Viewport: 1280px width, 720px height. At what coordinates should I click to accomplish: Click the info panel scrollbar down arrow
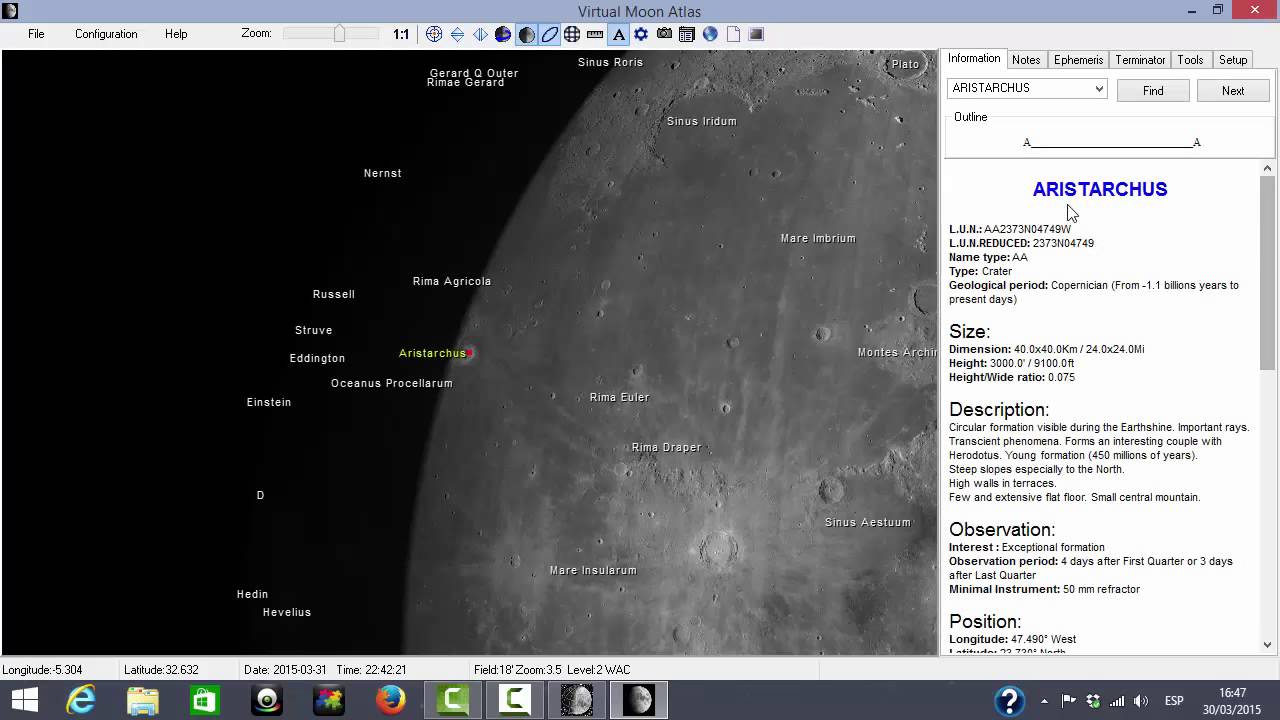pyautogui.click(x=1268, y=645)
